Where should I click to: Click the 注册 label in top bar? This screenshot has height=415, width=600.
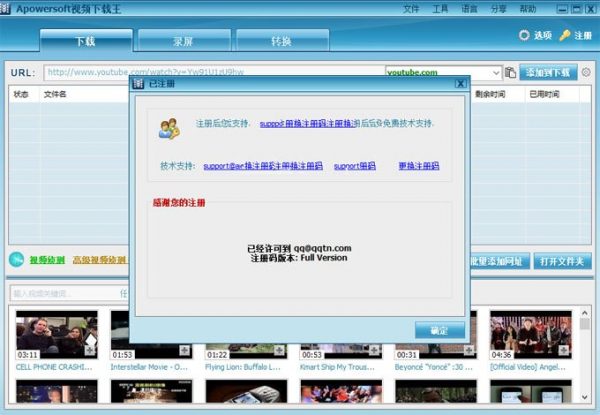(x=583, y=36)
